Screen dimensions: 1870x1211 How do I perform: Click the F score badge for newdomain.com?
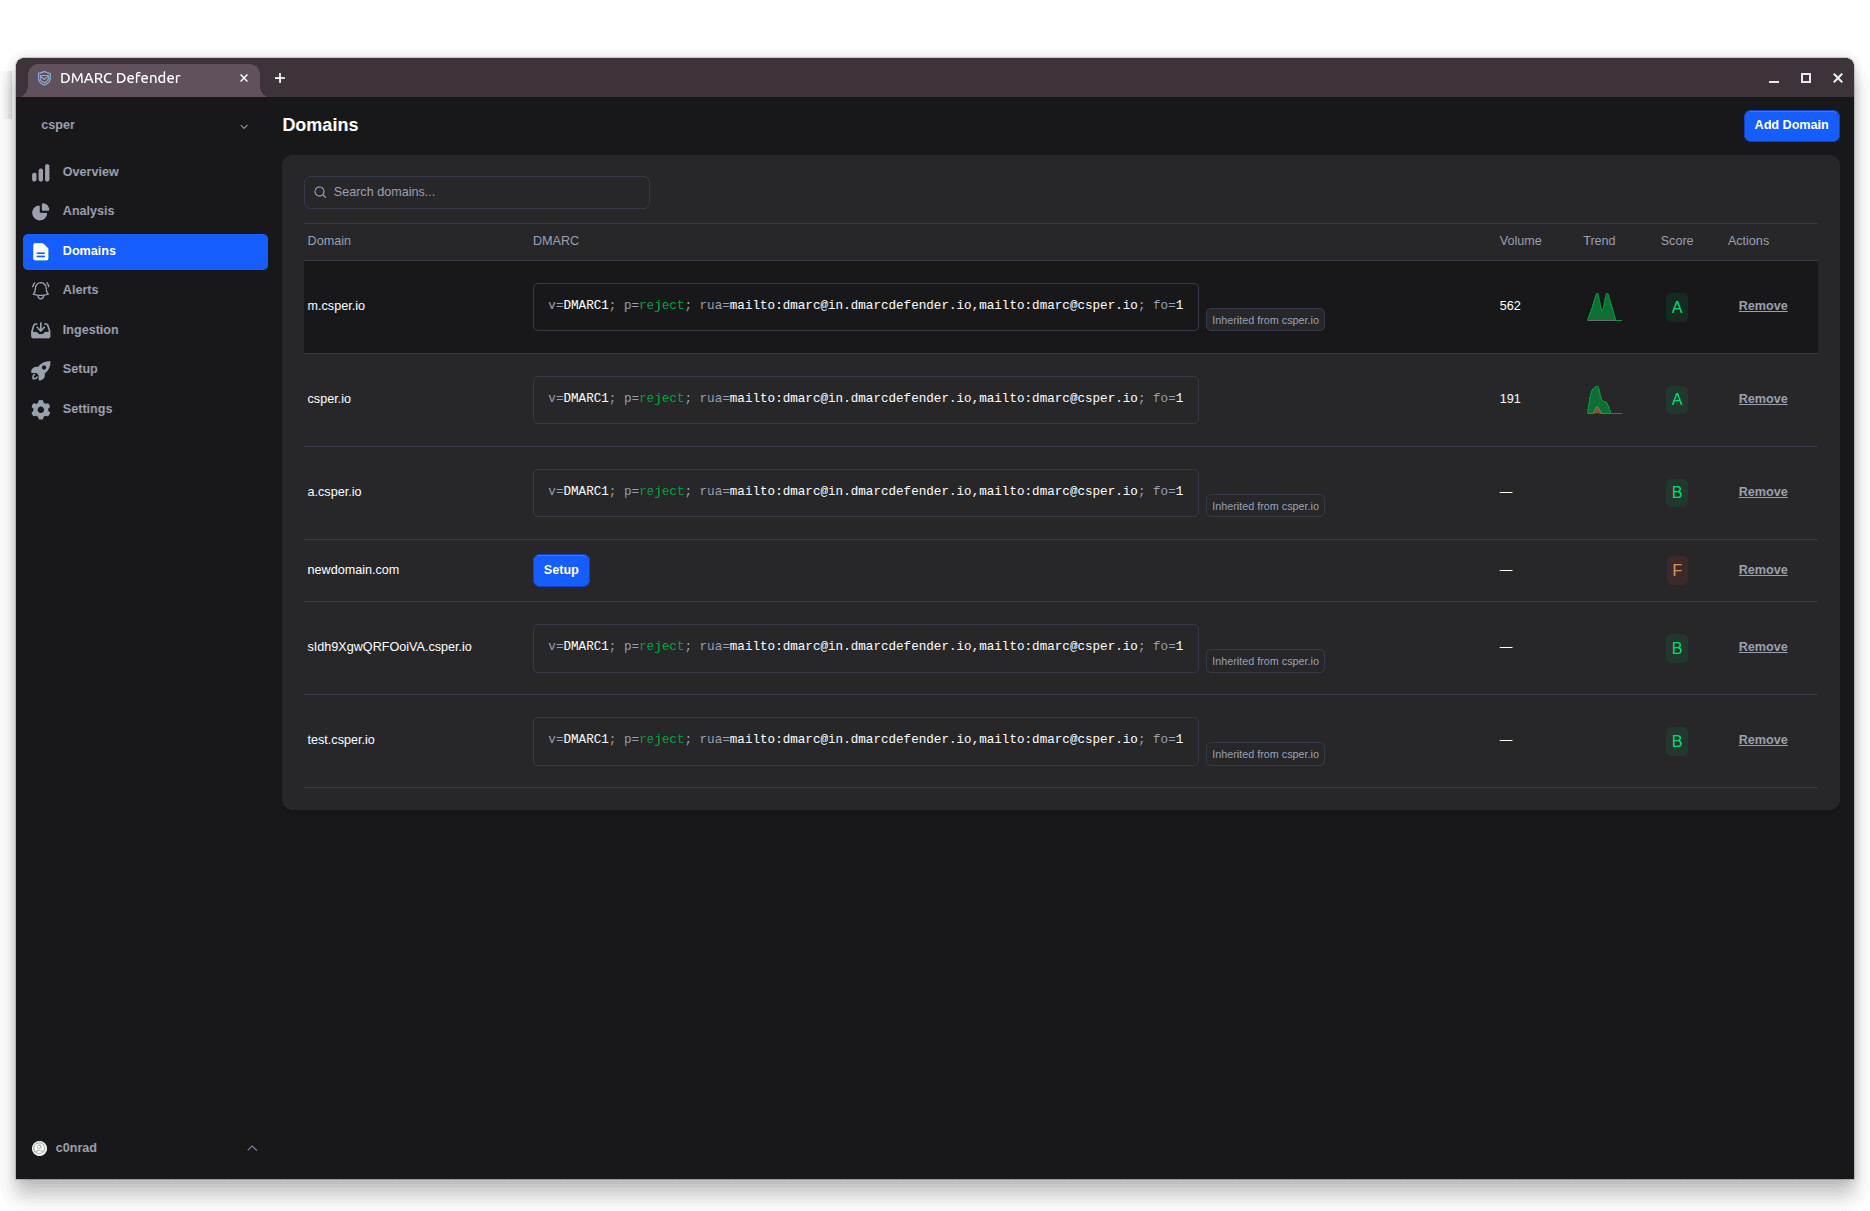tap(1677, 570)
